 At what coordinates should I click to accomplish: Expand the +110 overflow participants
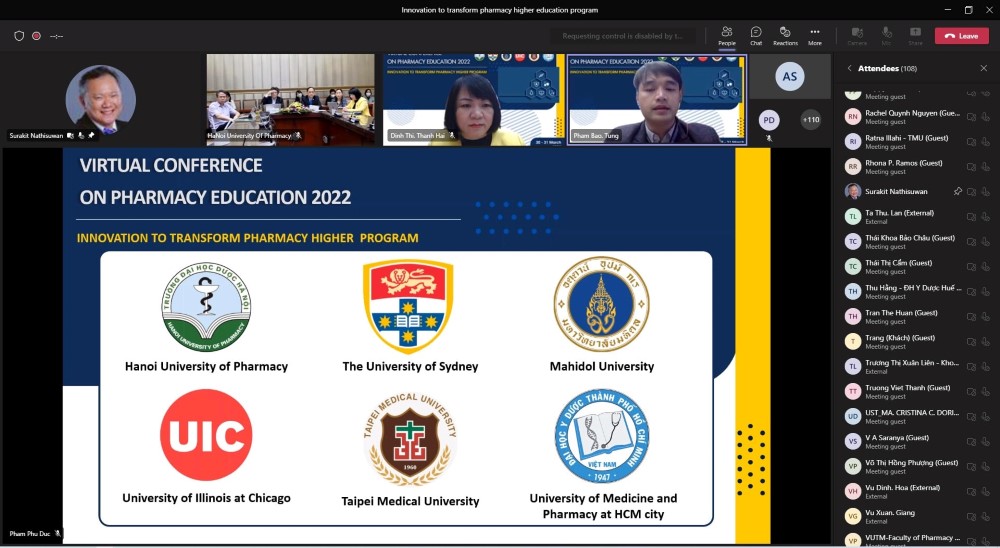click(x=811, y=120)
